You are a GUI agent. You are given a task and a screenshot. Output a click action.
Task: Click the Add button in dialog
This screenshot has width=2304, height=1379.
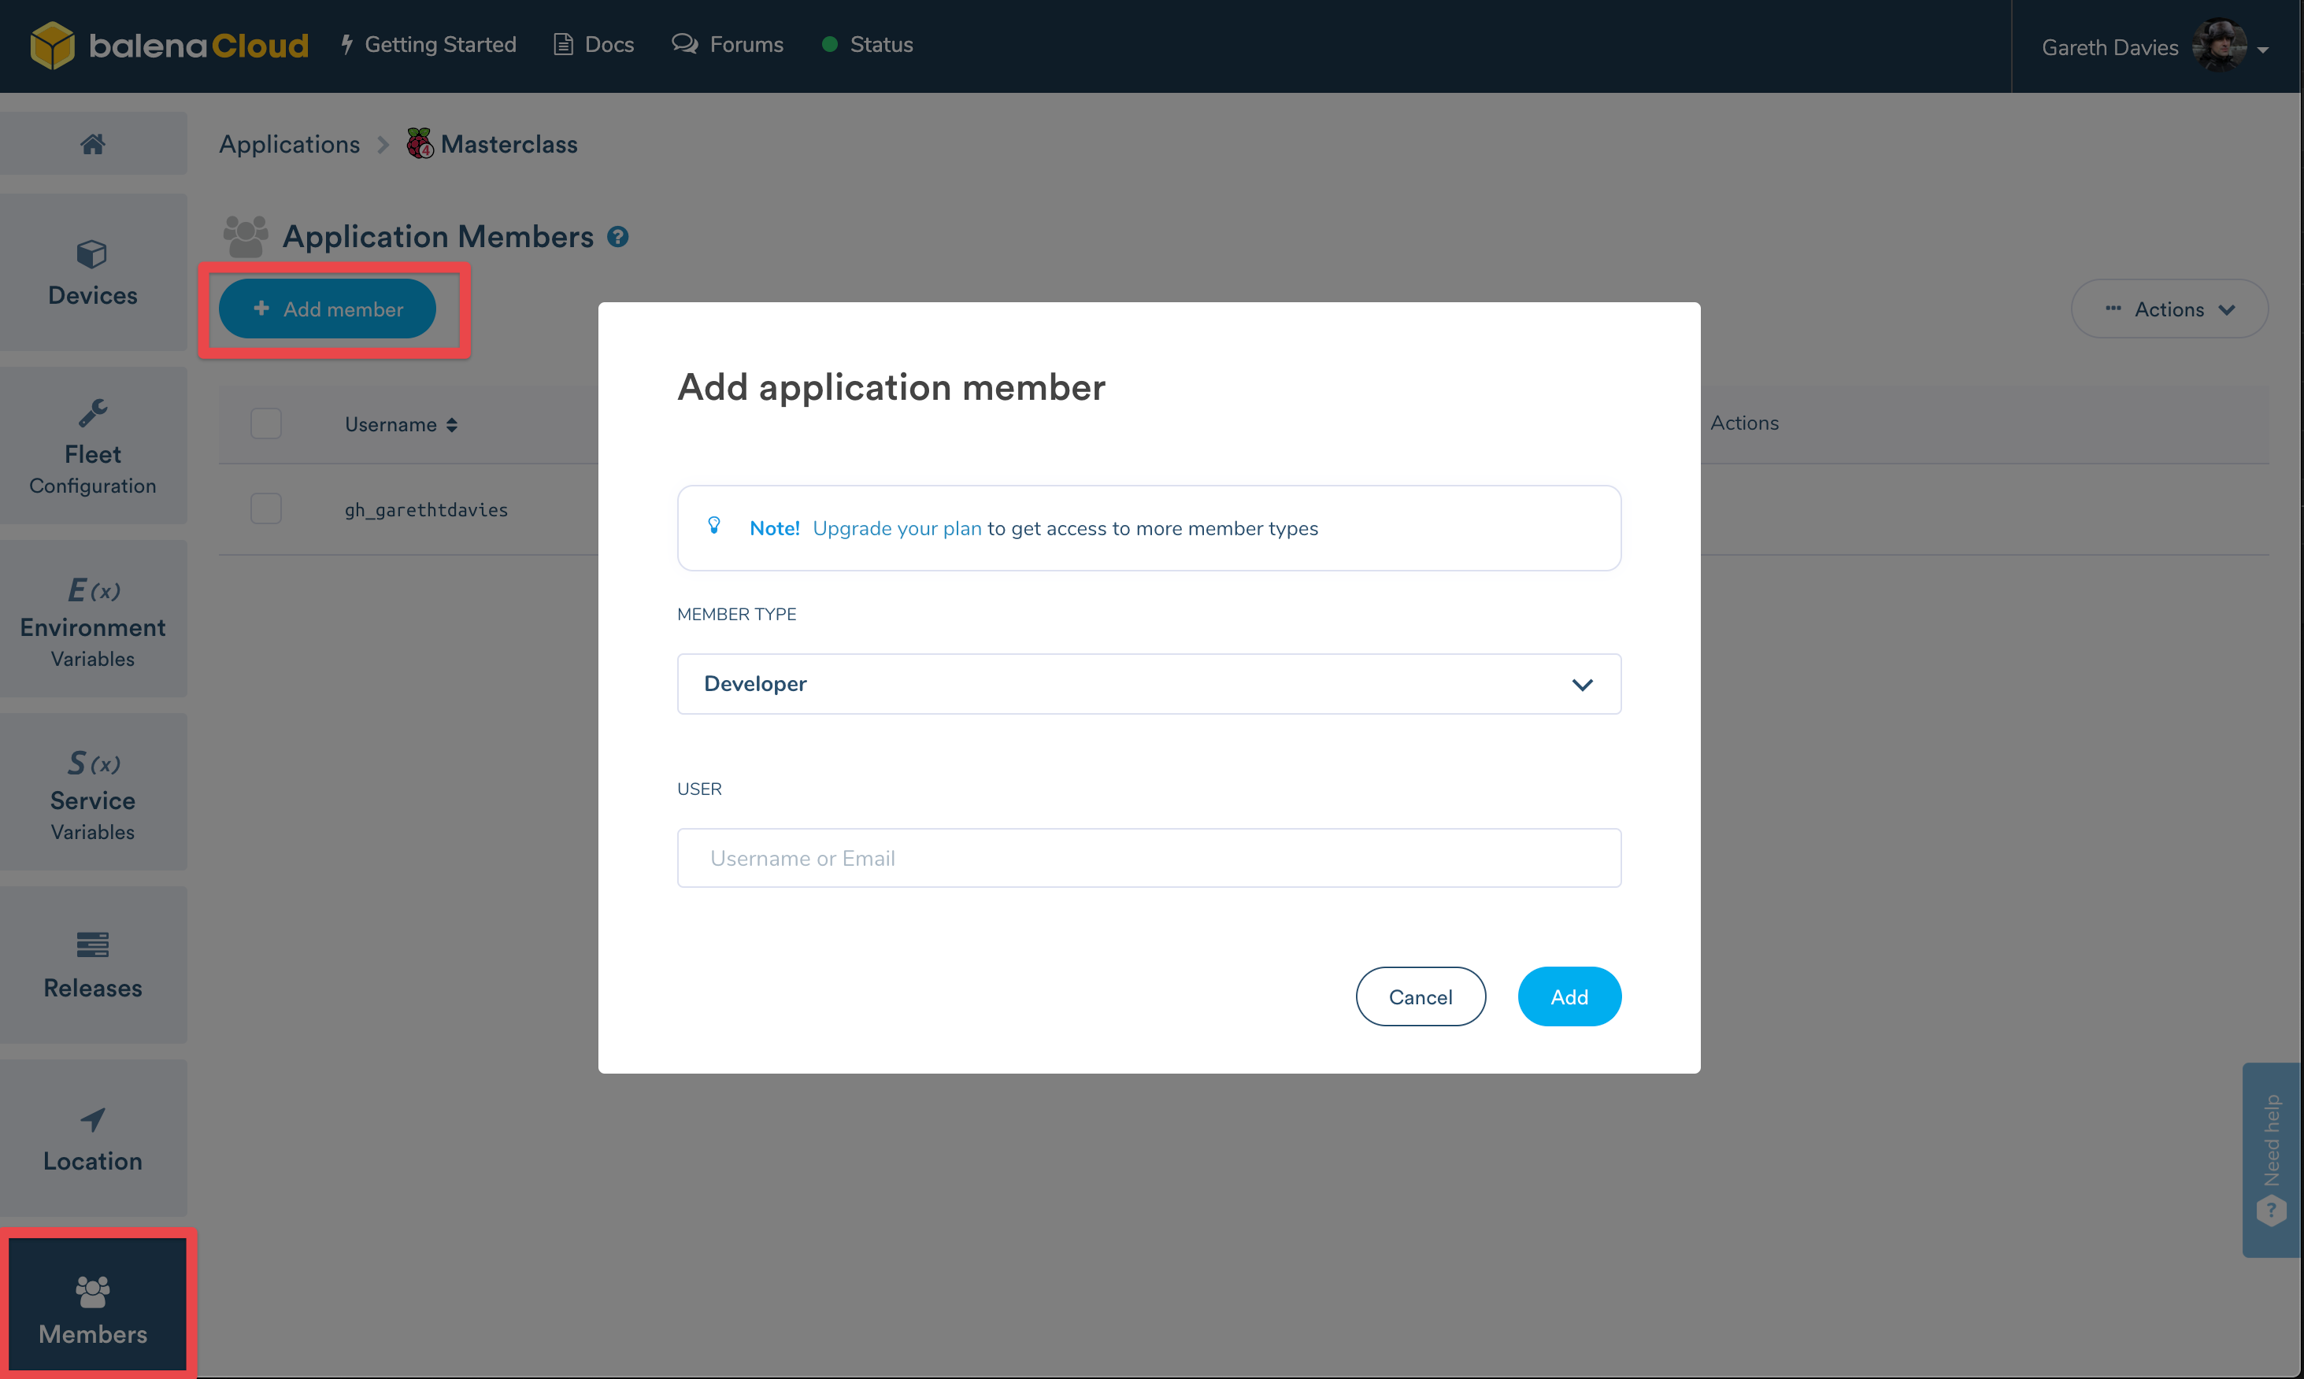coord(1568,996)
